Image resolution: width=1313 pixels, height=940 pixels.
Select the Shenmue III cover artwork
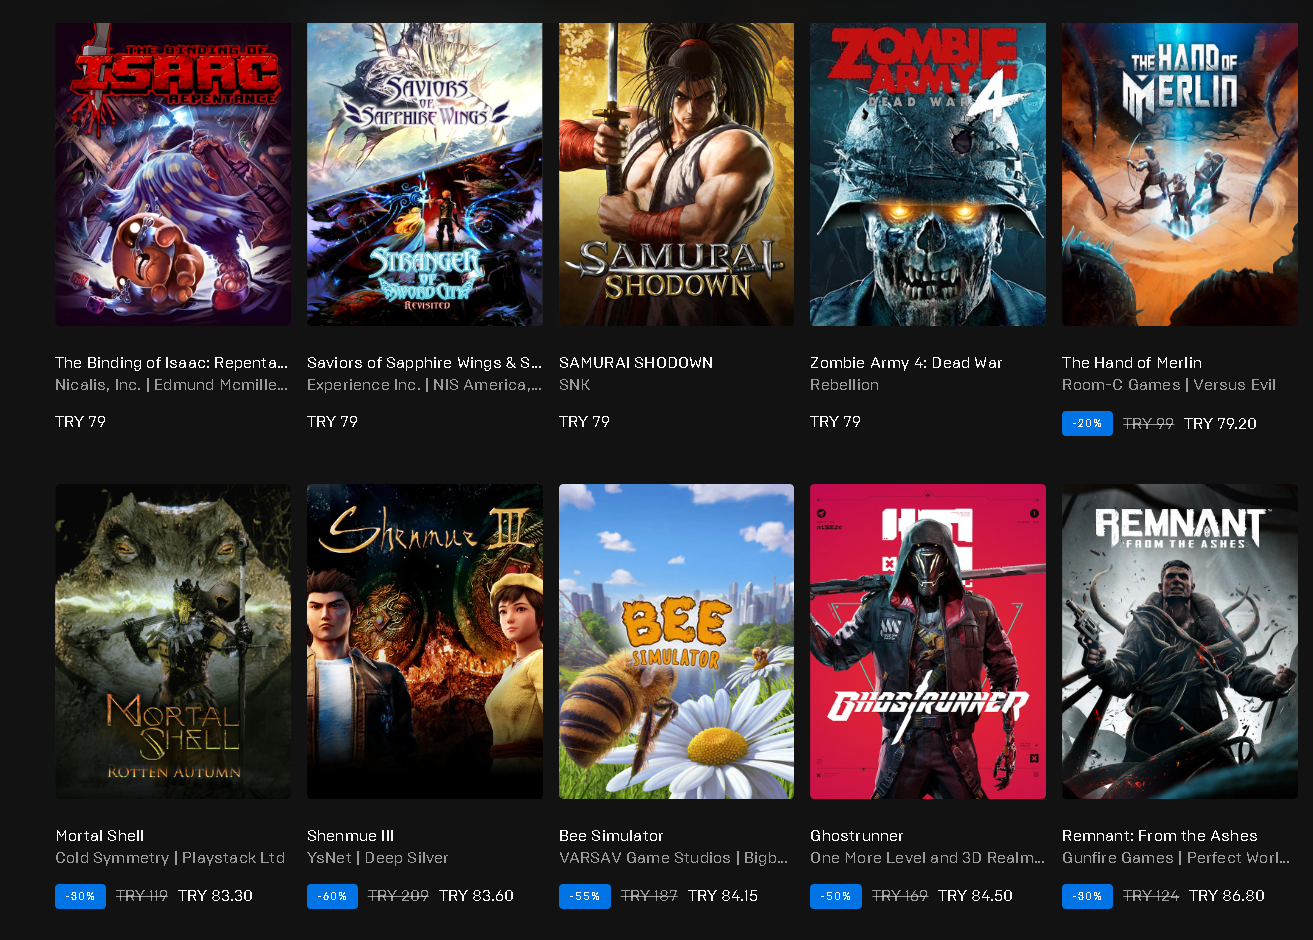425,642
